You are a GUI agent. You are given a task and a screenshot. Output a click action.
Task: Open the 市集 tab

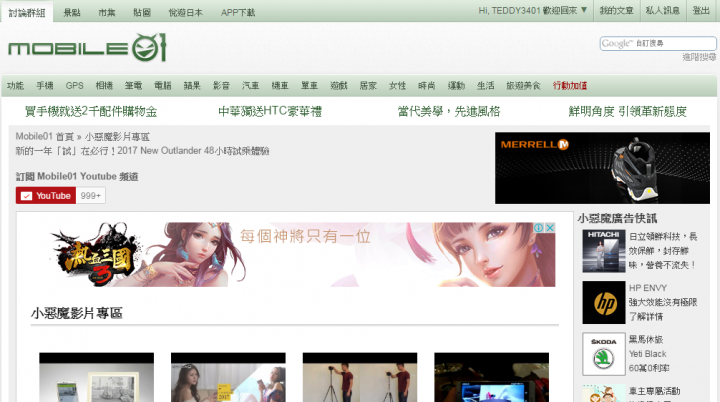[x=107, y=12]
